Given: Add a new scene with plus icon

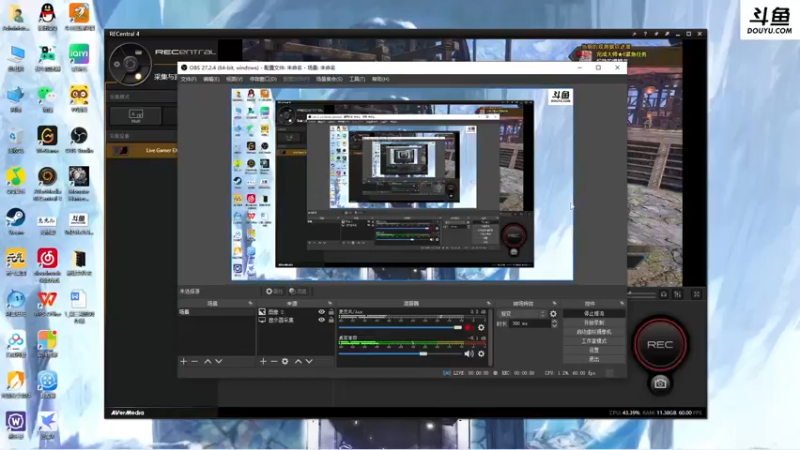Looking at the screenshot, I should point(184,361).
